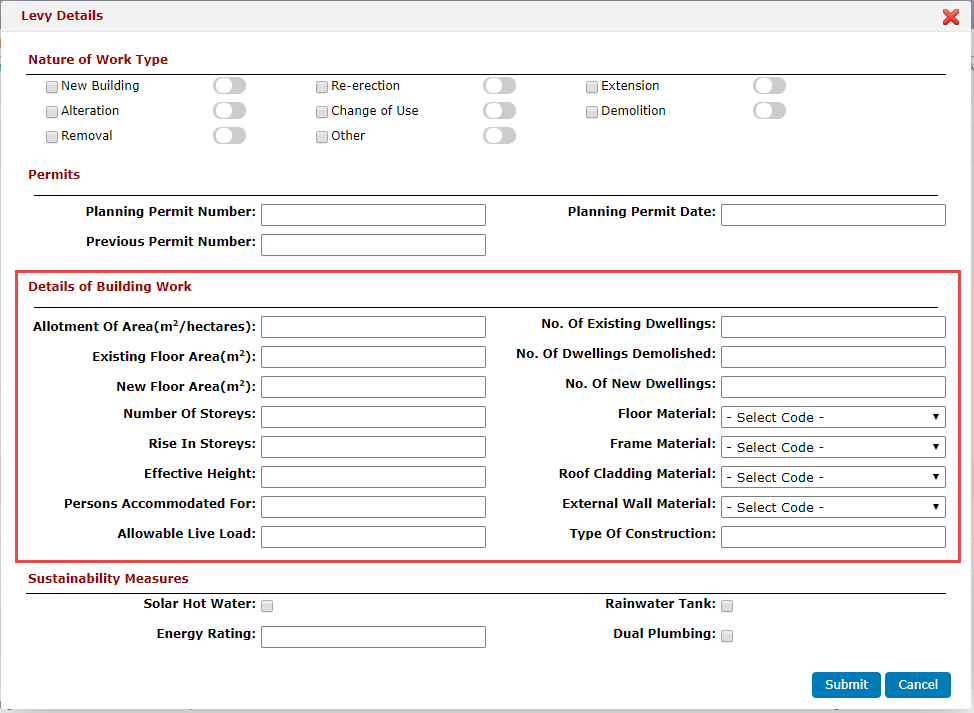
Task: Toggle the Re-erection switch
Action: (499, 86)
